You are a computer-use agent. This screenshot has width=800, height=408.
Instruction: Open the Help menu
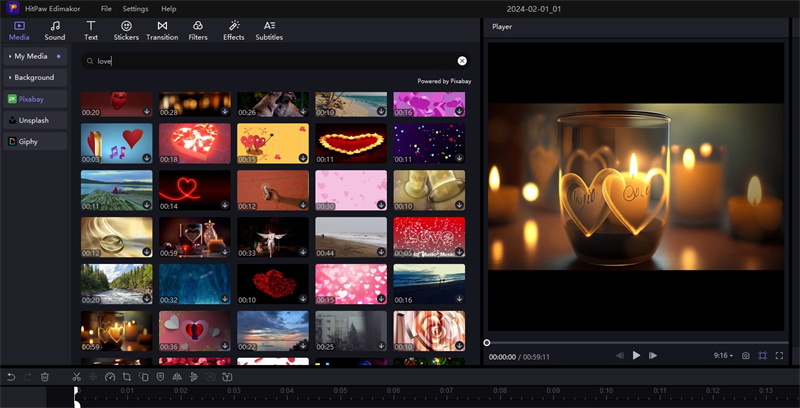[168, 9]
